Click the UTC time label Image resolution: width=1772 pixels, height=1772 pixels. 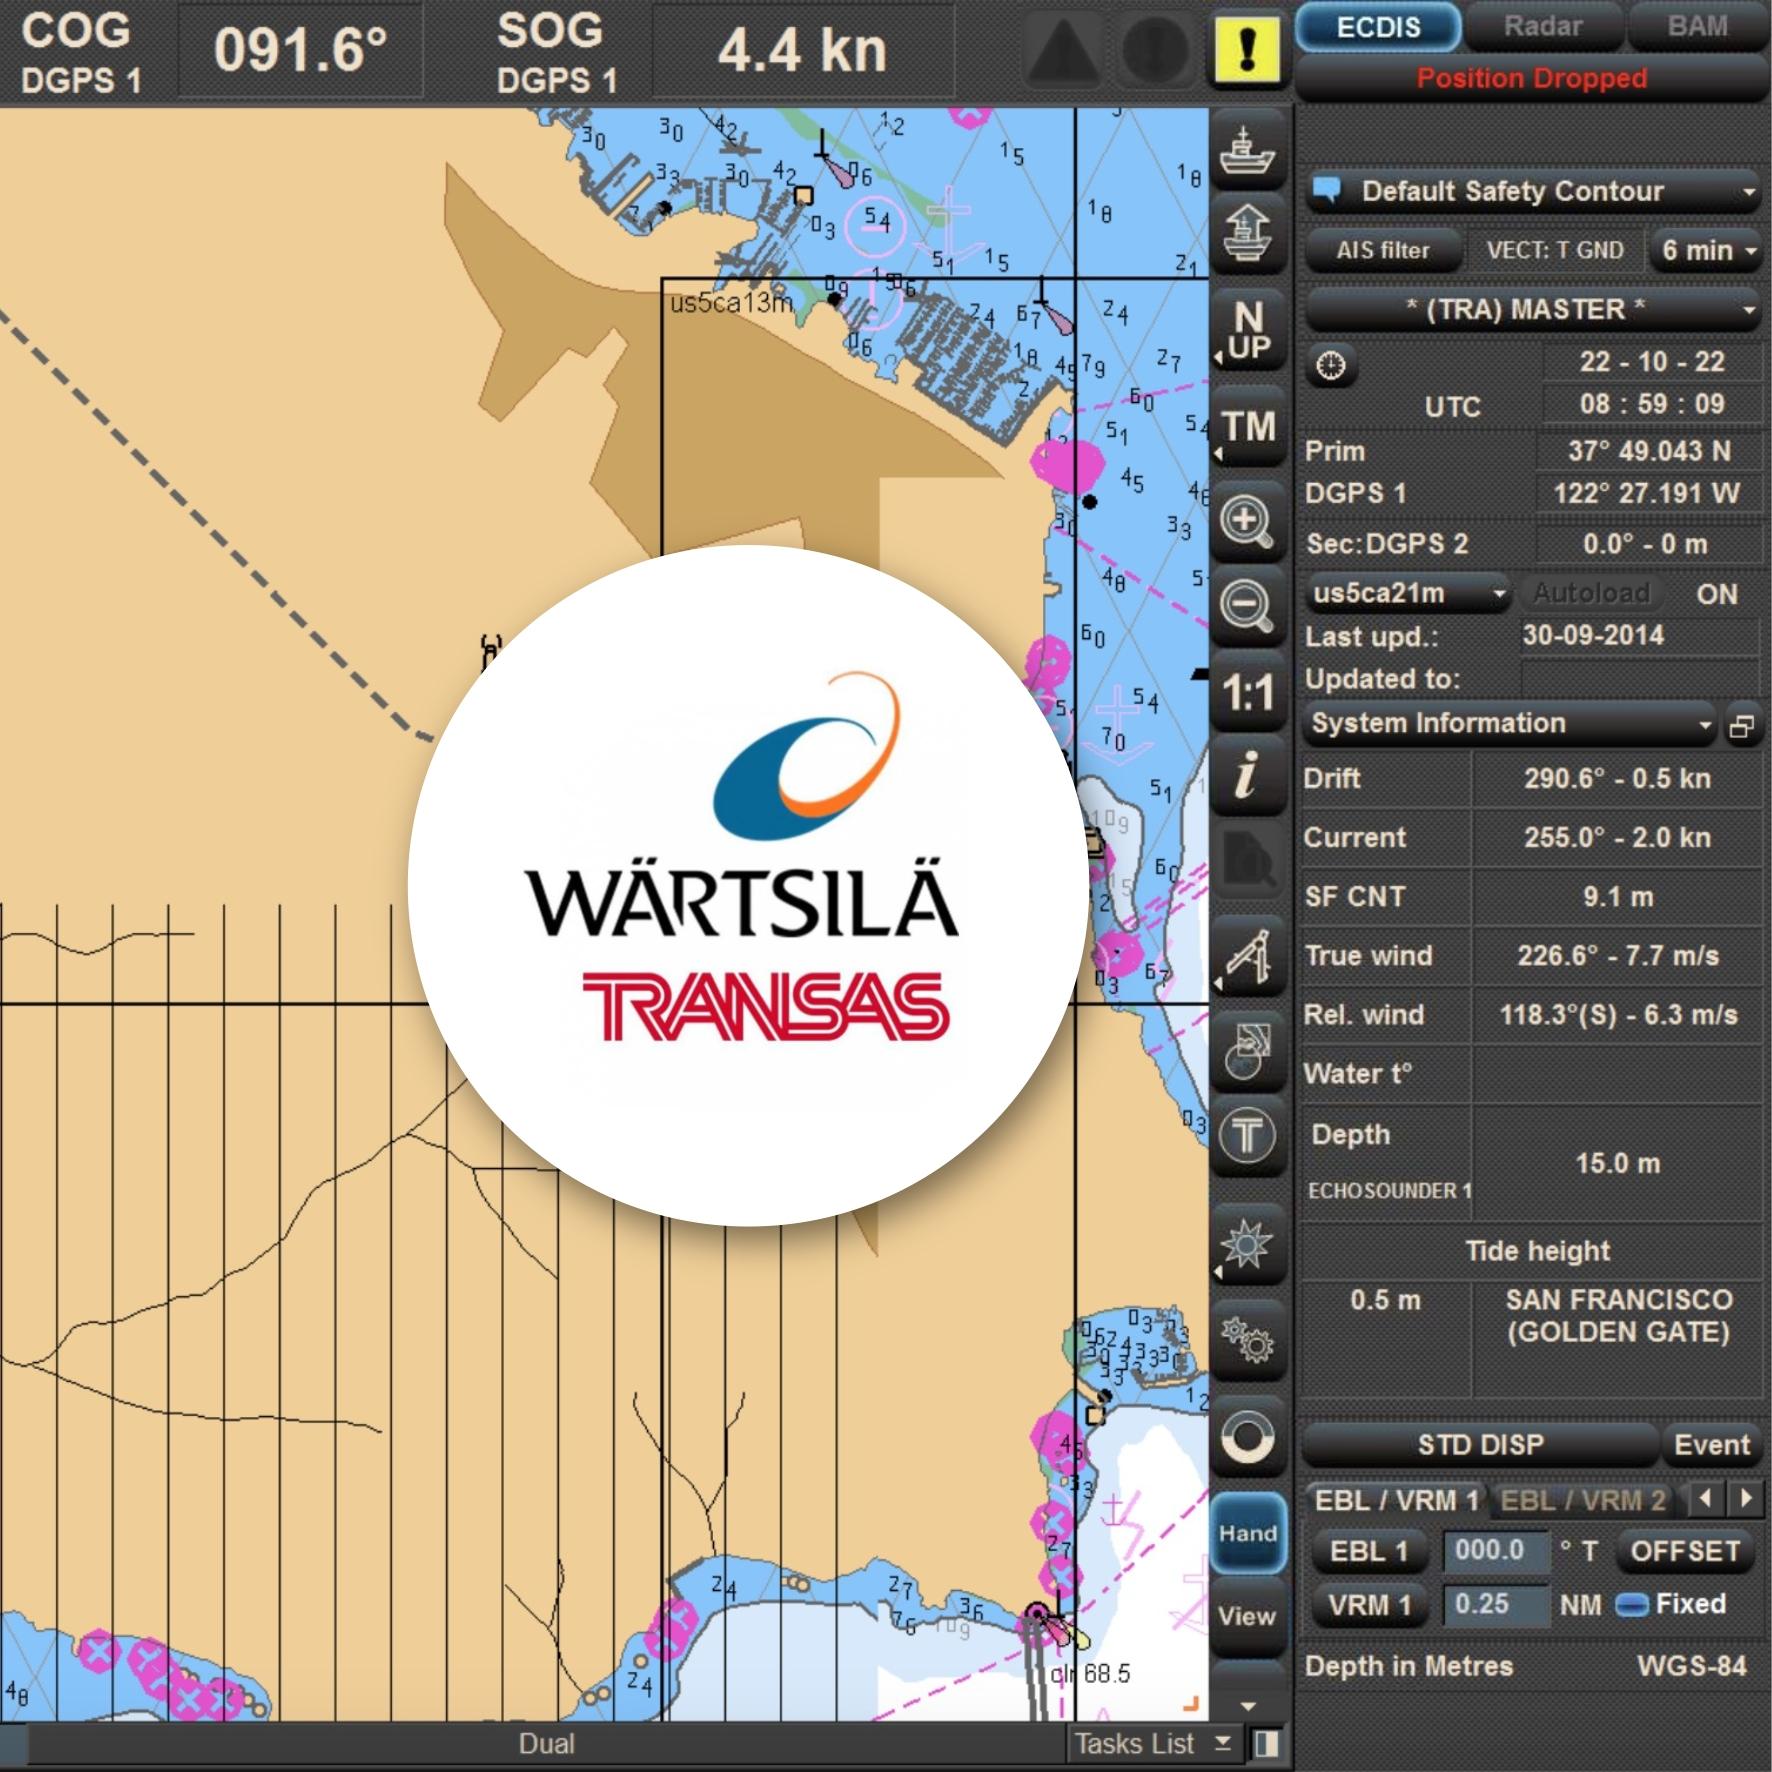click(1452, 407)
